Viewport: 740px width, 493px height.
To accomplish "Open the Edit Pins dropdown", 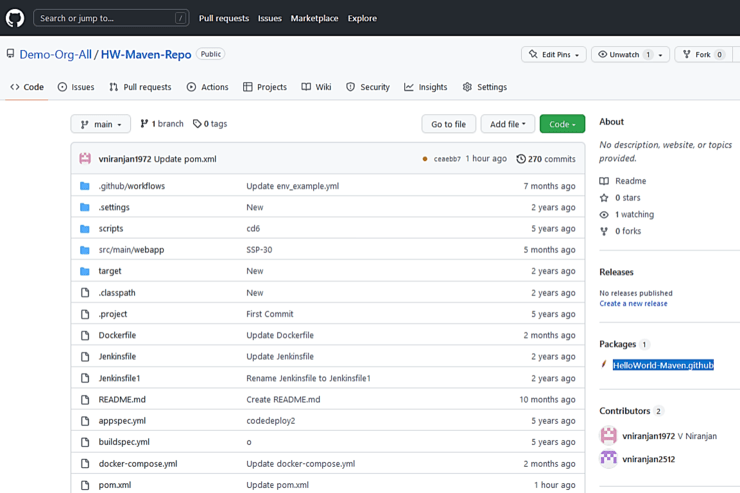I will pyautogui.click(x=554, y=55).
